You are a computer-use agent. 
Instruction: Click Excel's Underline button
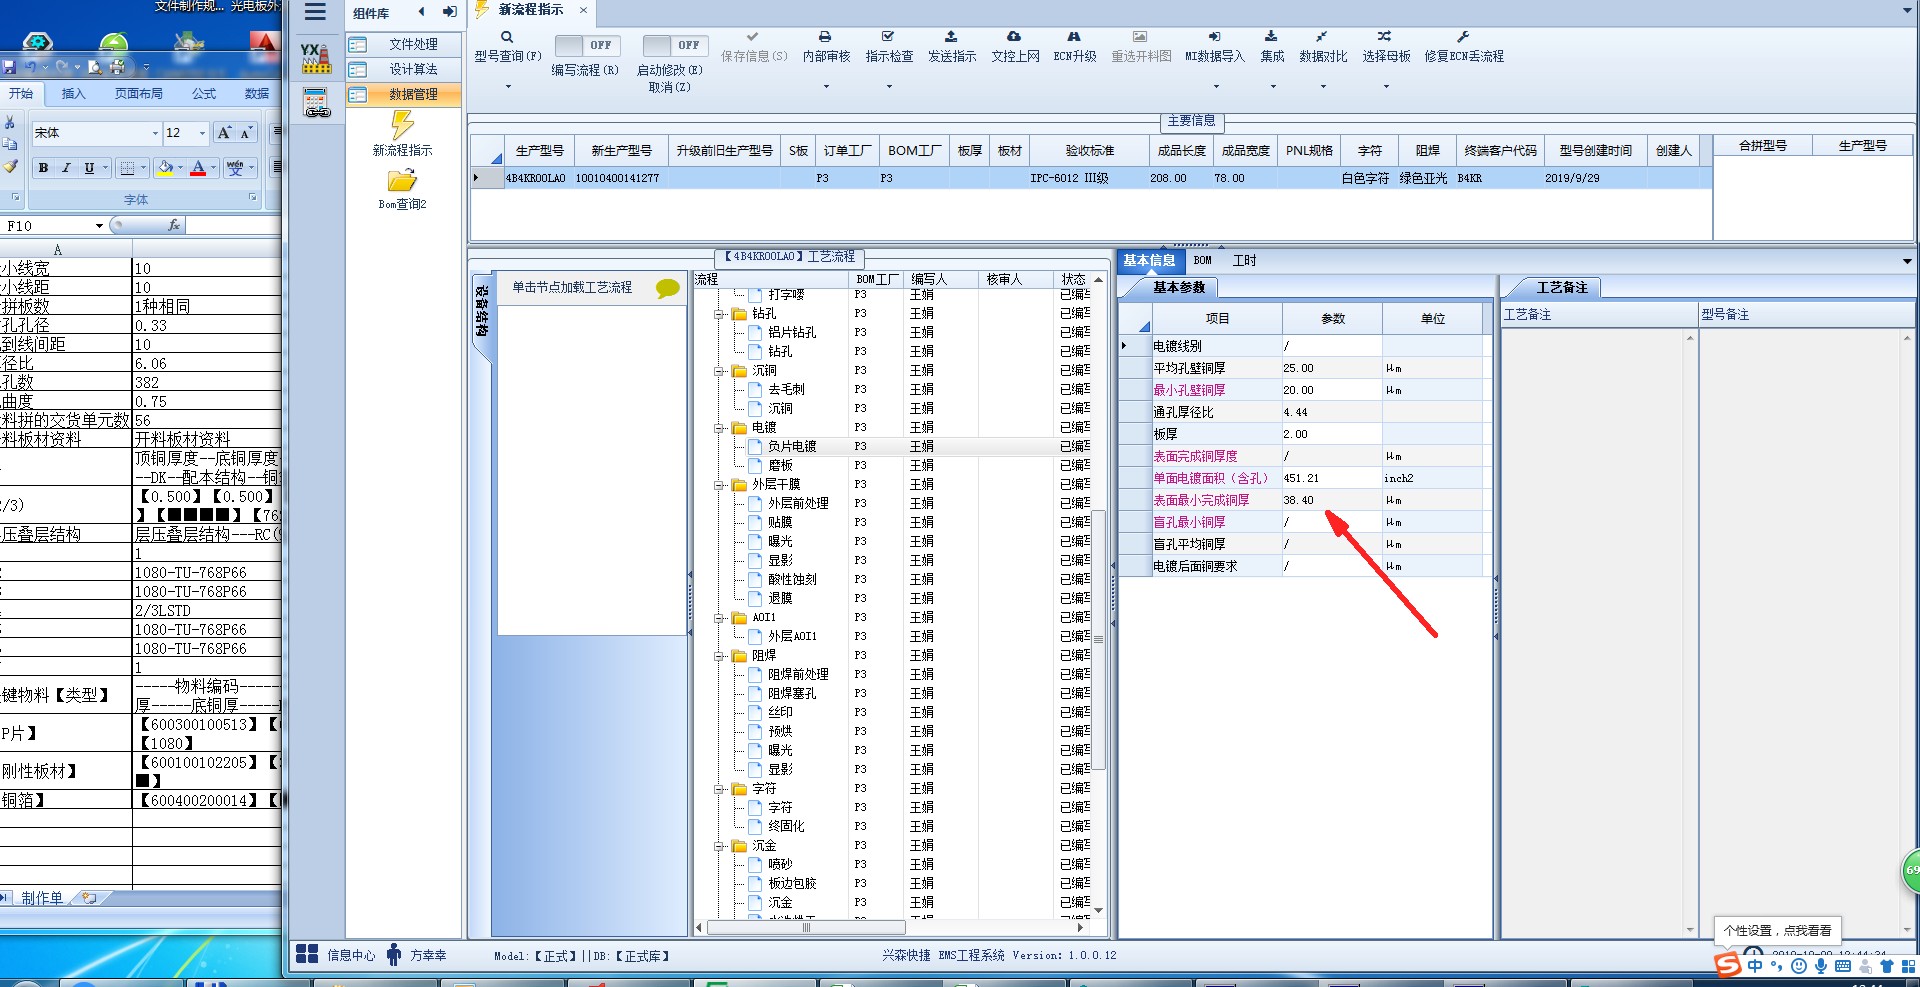click(x=89, y=168)
